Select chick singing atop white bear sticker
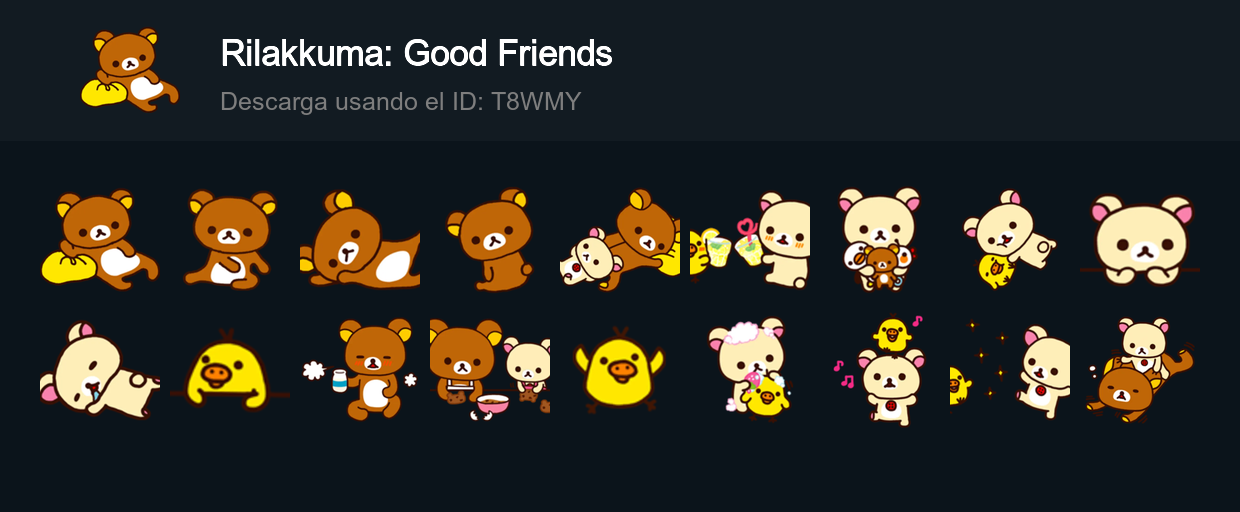Image resolution: width=1240 pixels, height=512 pixels. (880, 370)
